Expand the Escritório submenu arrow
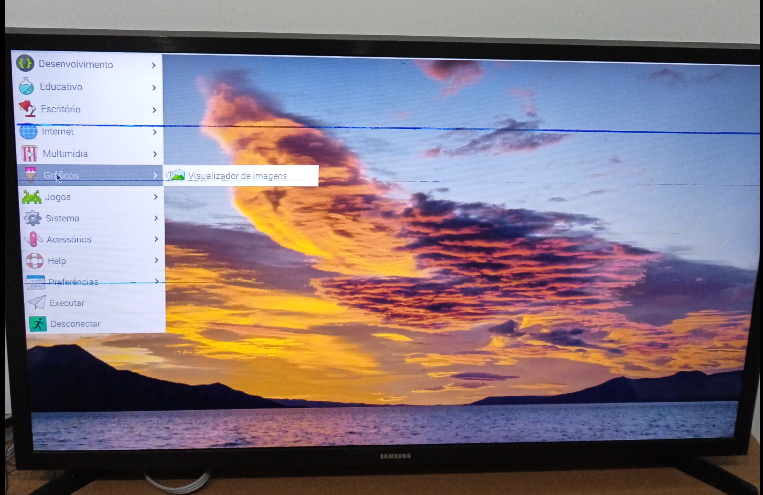The width and height of the screenshot is (763, 495). [x=154, y=109]
